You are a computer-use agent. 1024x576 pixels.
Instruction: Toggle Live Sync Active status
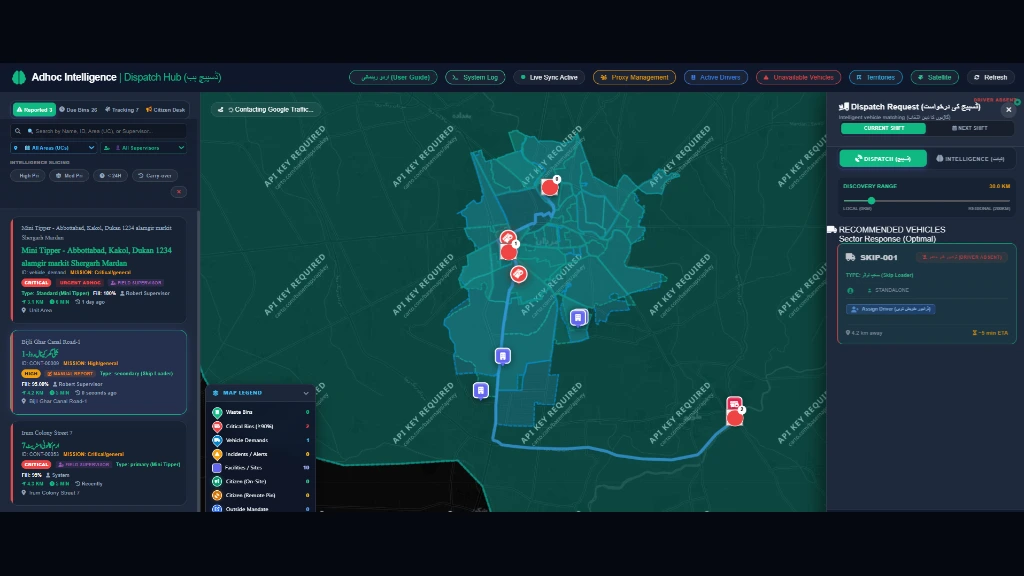pyautogui.click(x=549, y=77)
